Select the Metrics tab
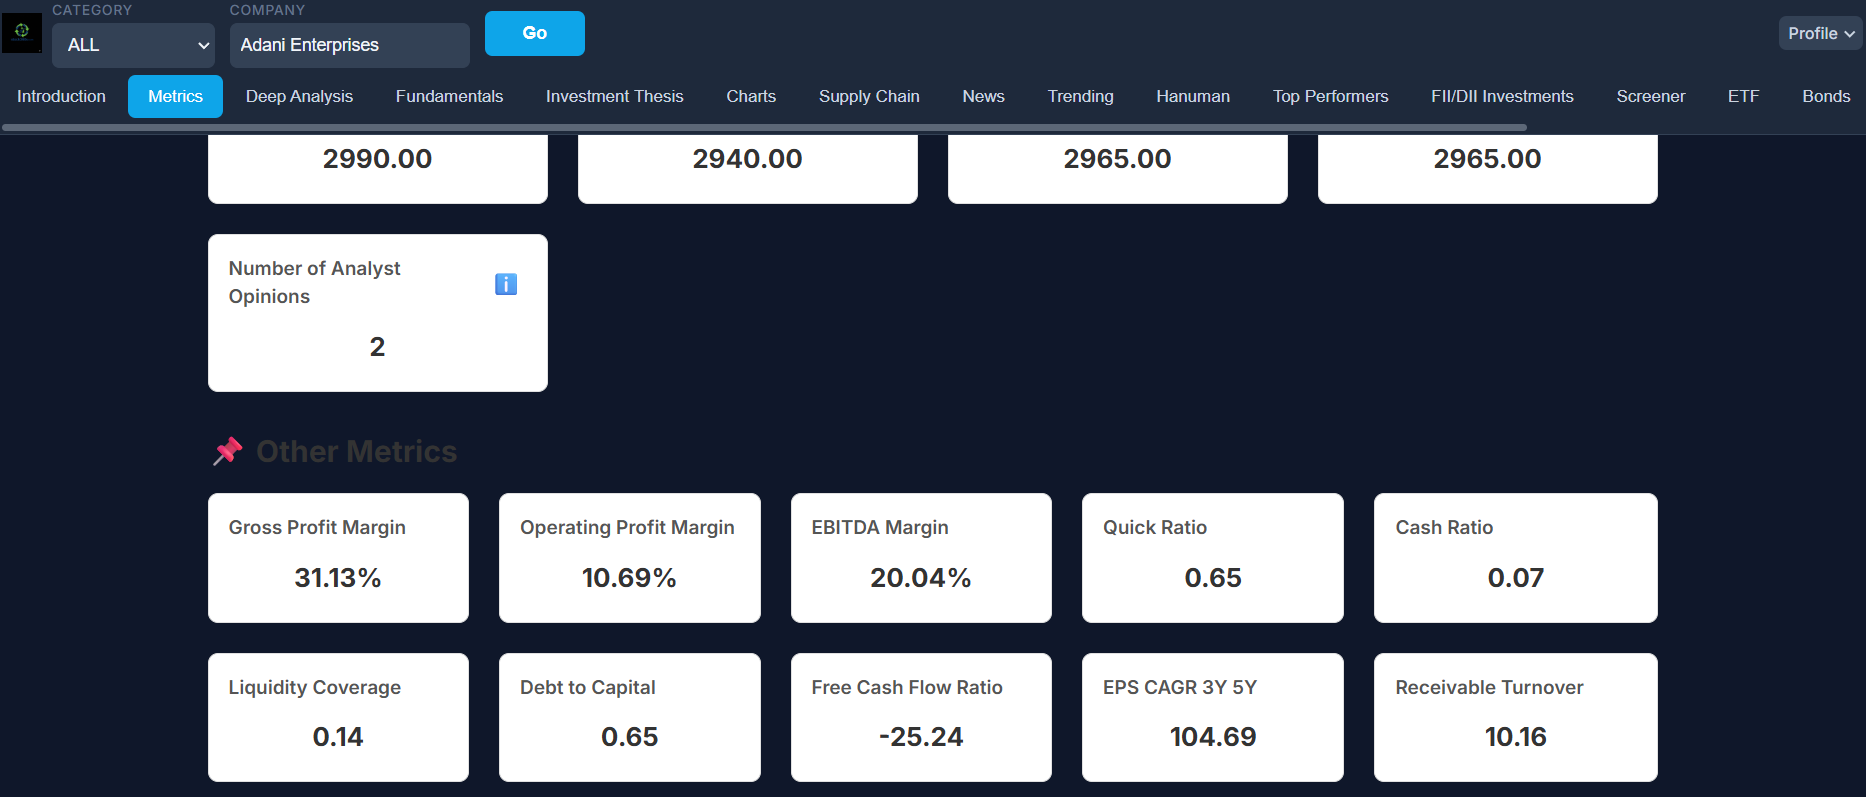 [175, 96]
